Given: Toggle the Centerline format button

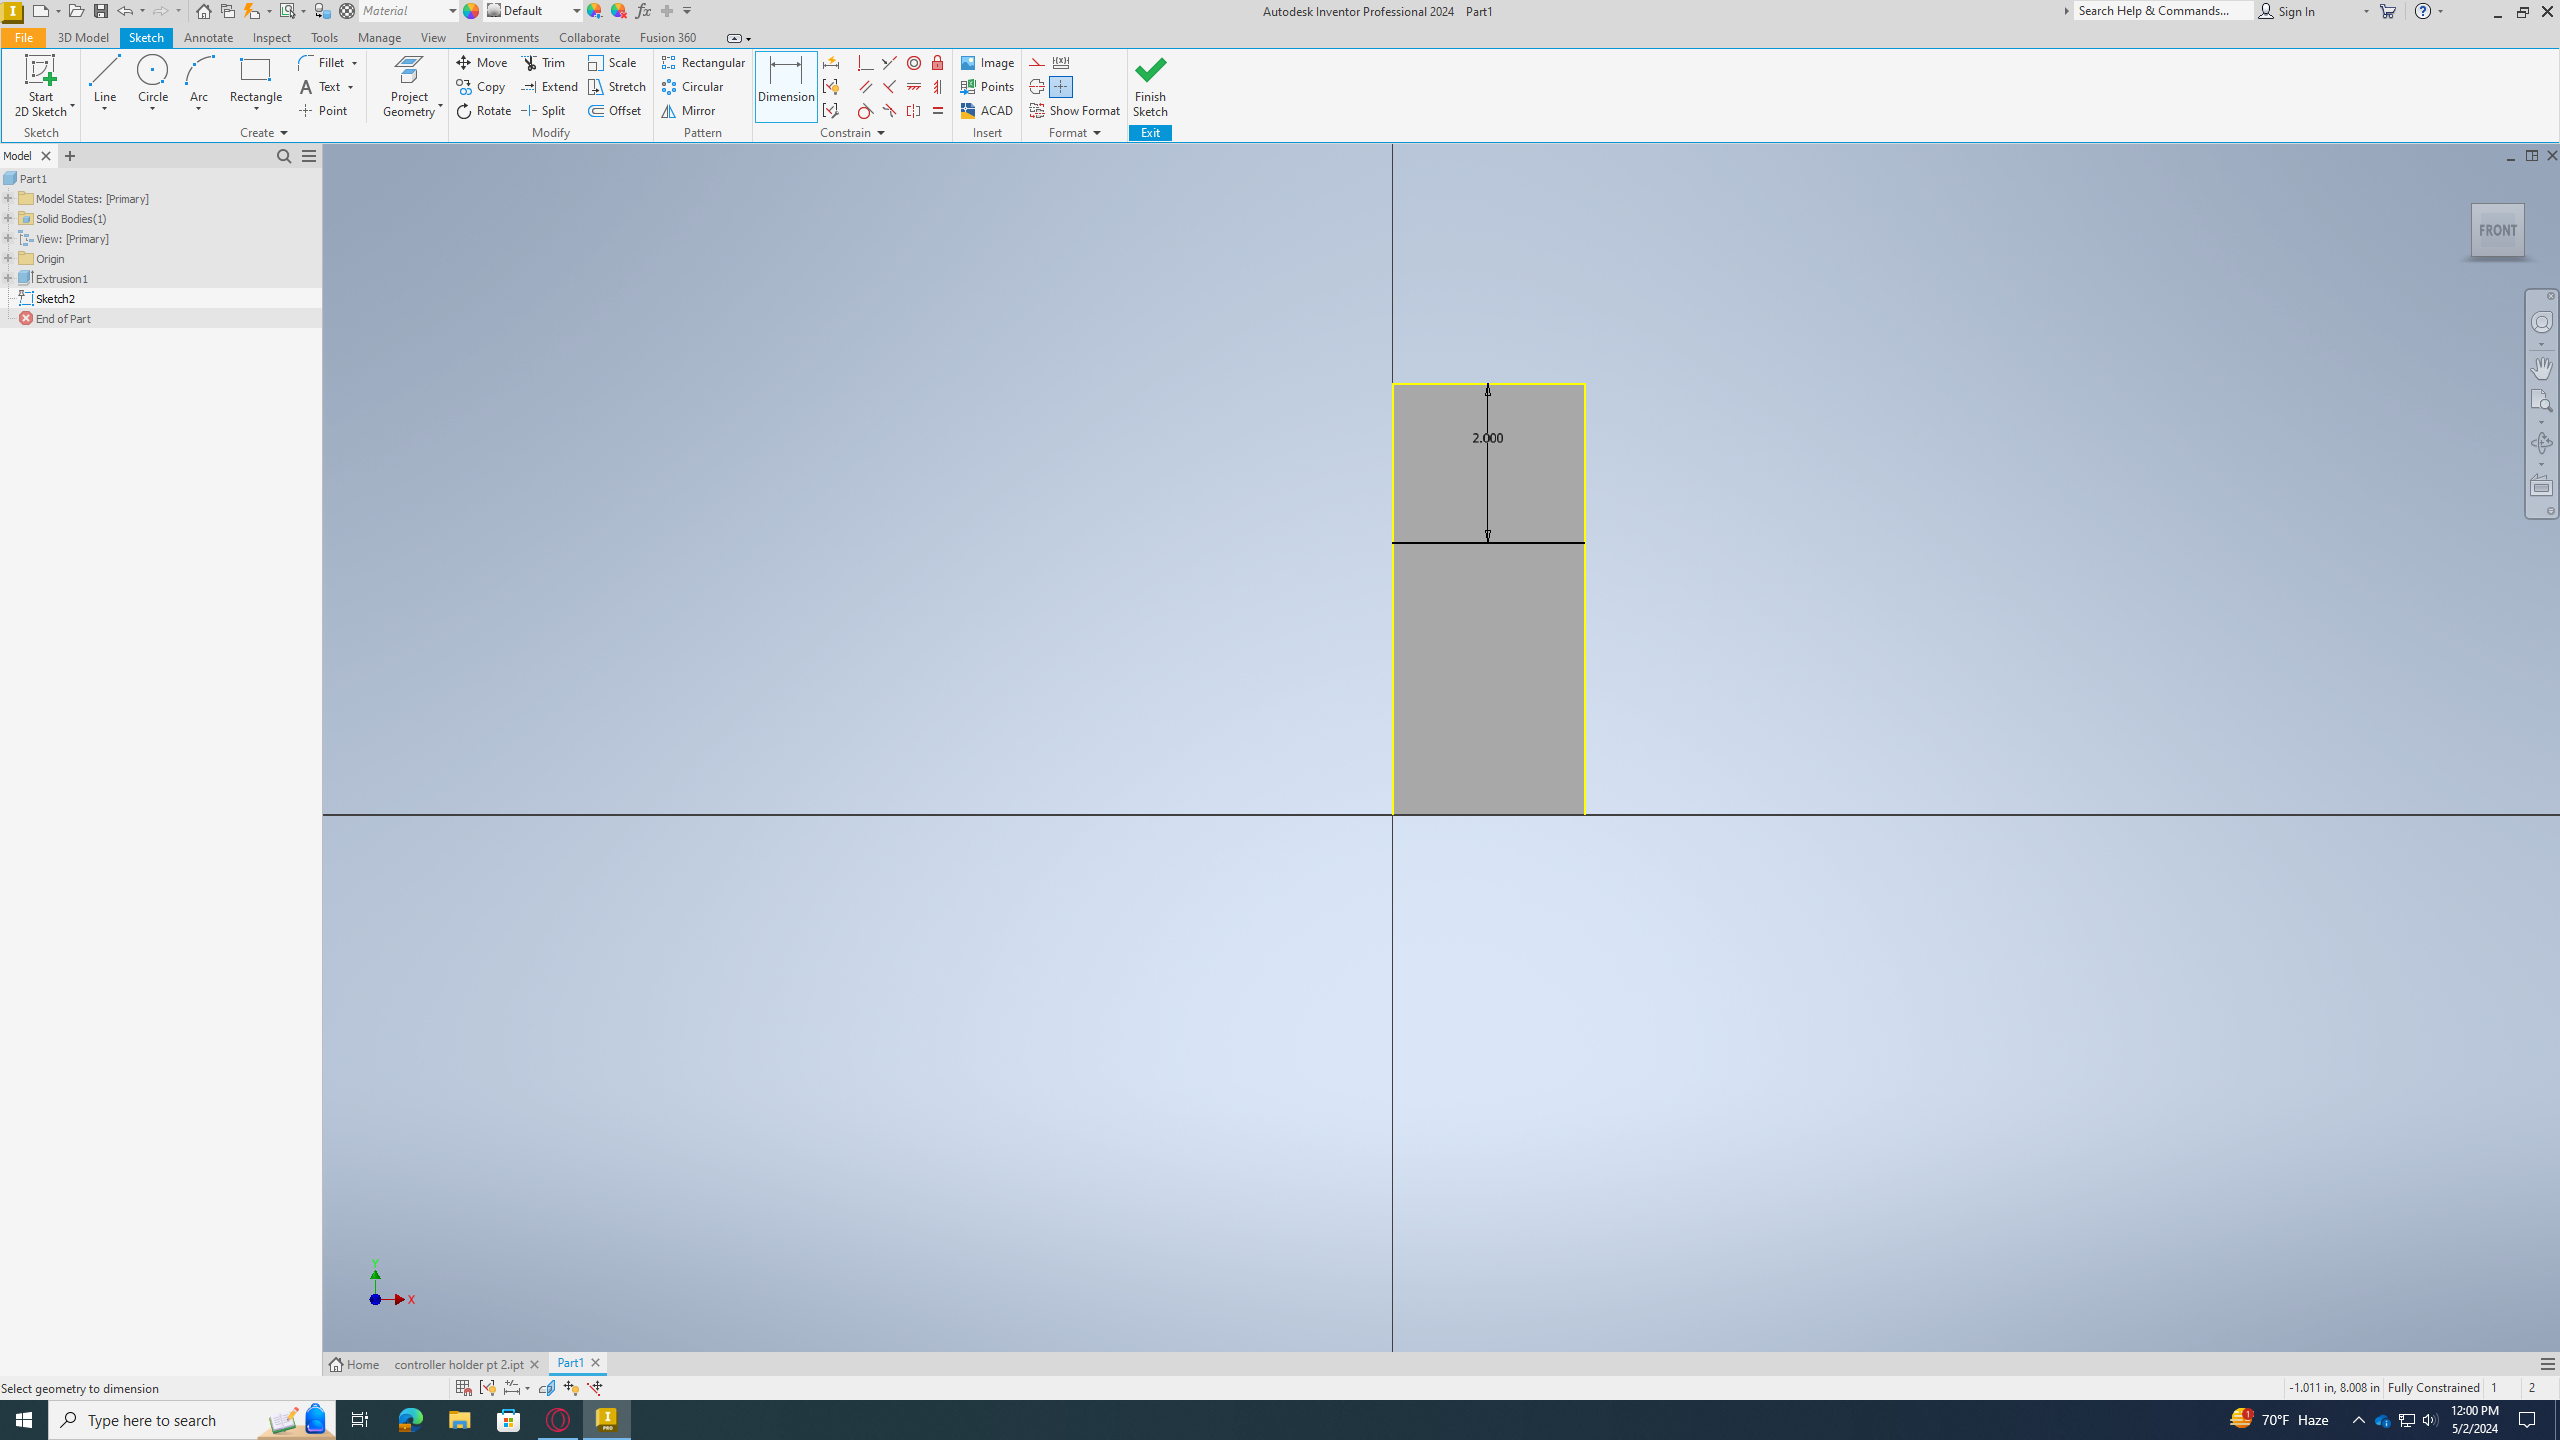Looking at the screenshot, I should (1037, 87).
